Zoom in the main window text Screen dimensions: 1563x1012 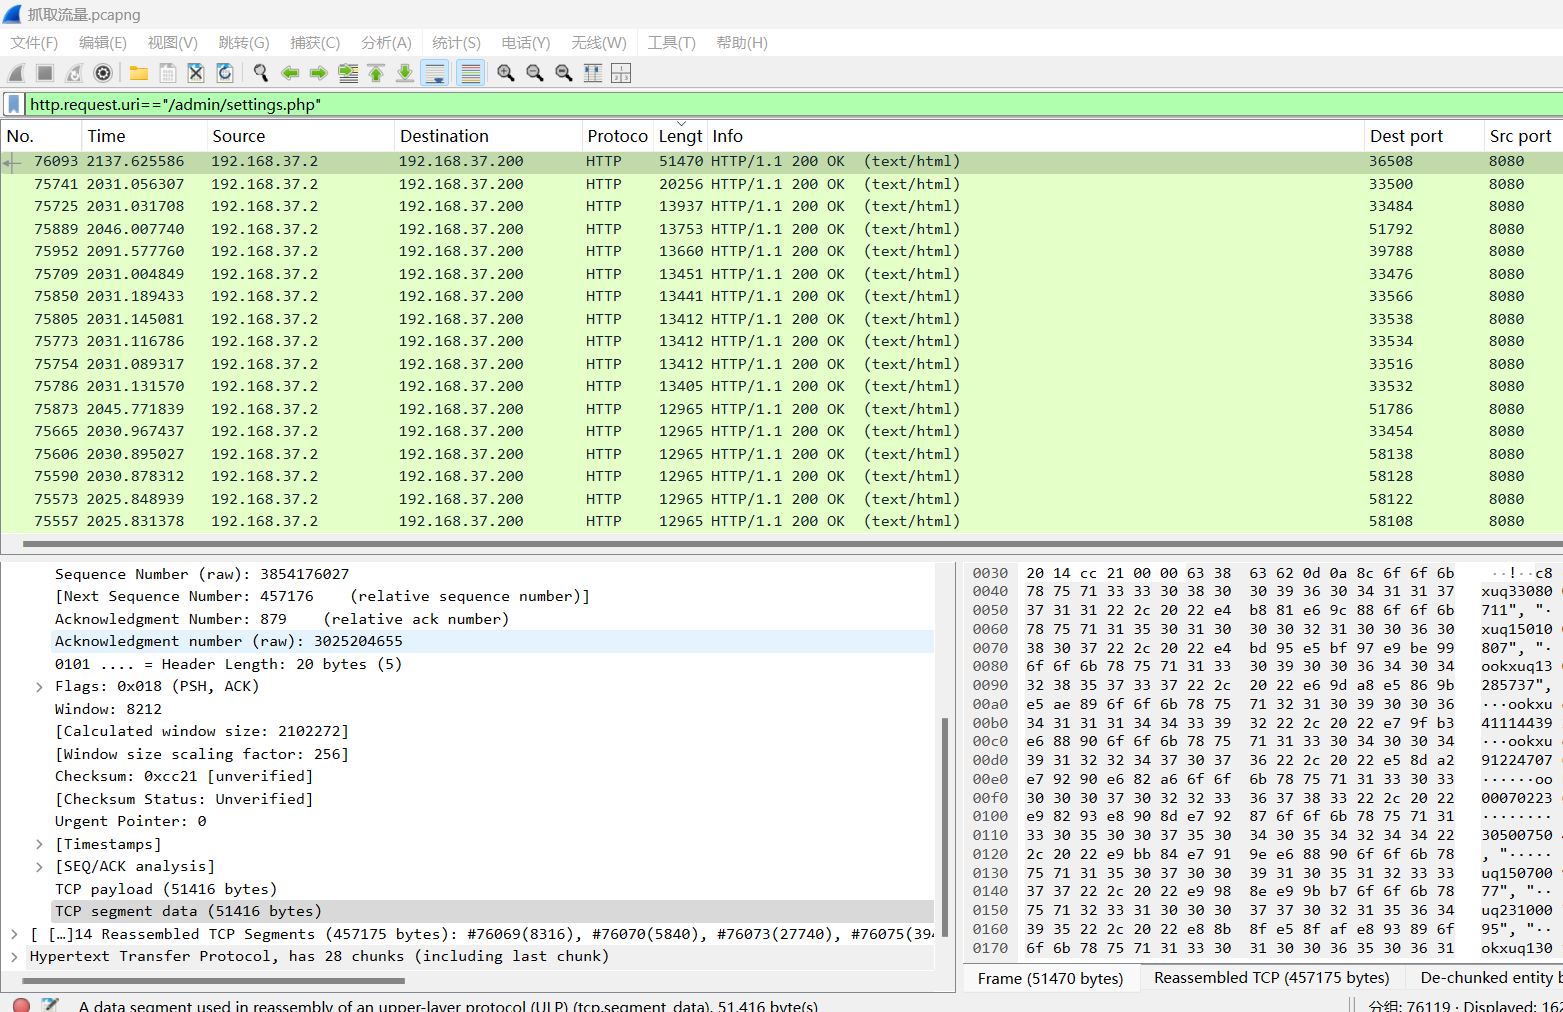coord(506,73)
